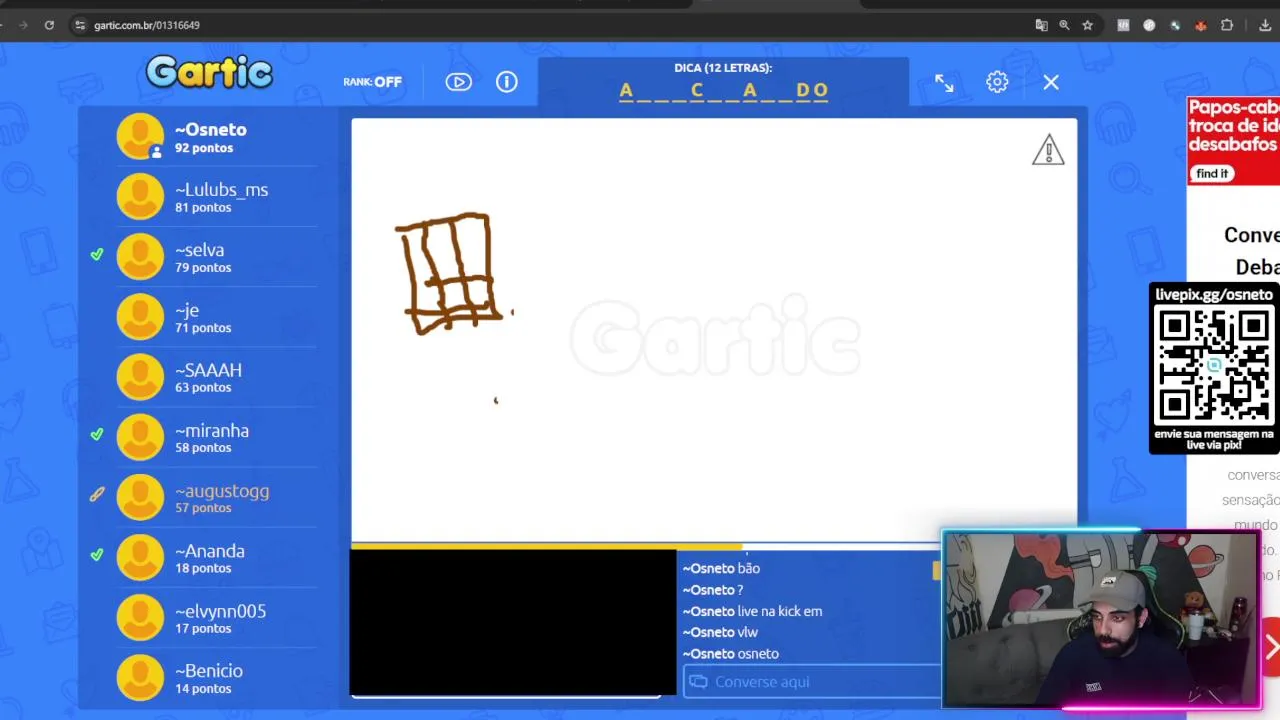The image size is (1280, 720).
Task: Click the round time progress bar
Action: 645,547
